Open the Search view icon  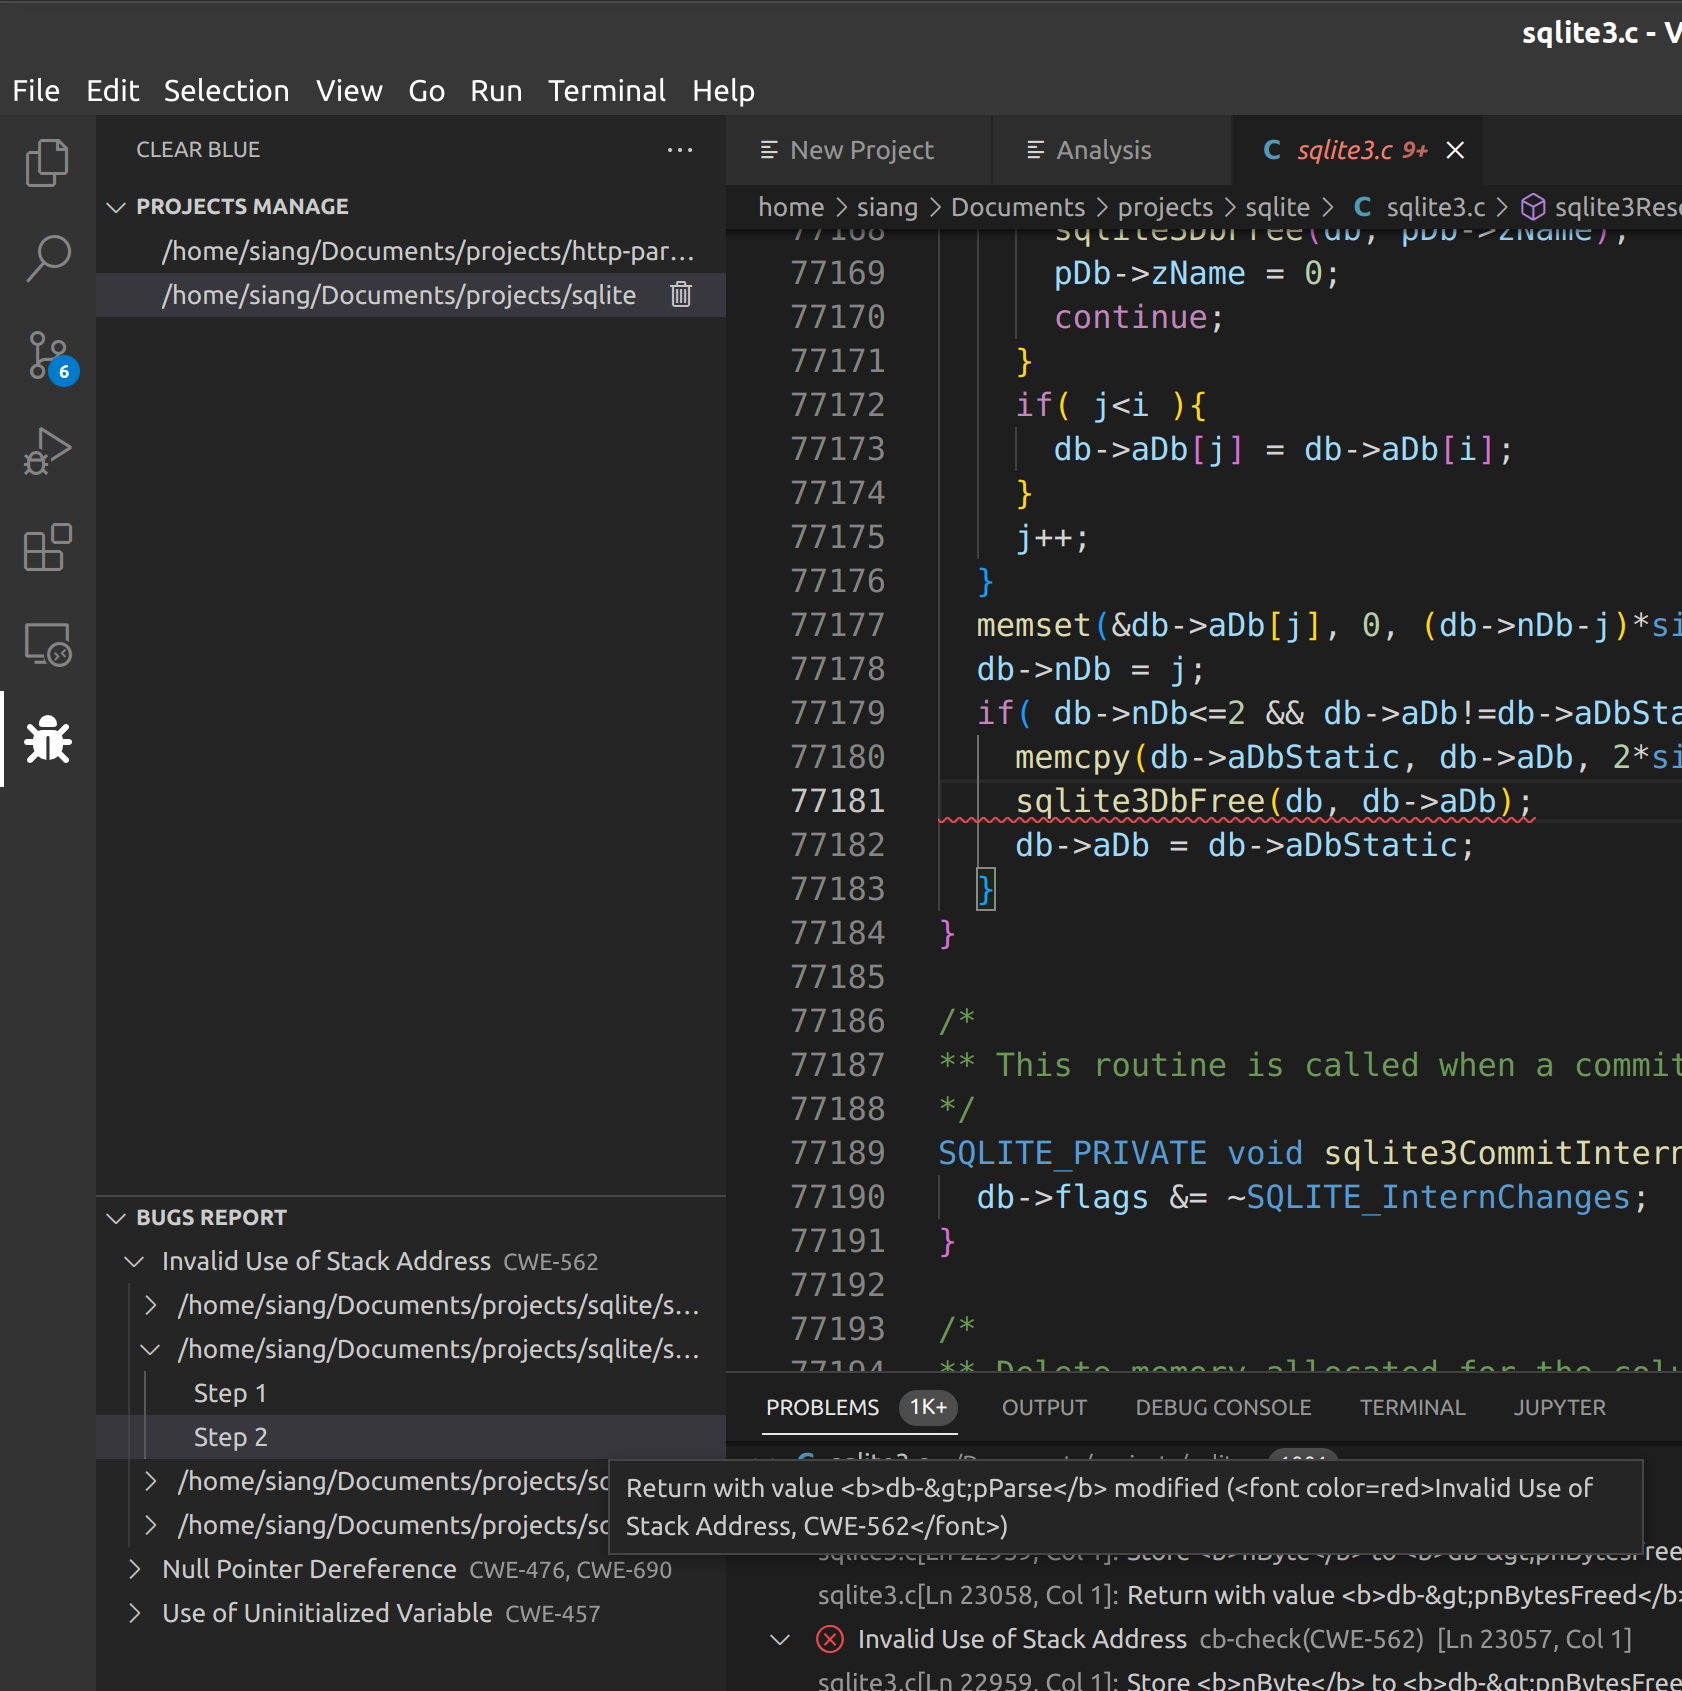coord(47,259)
